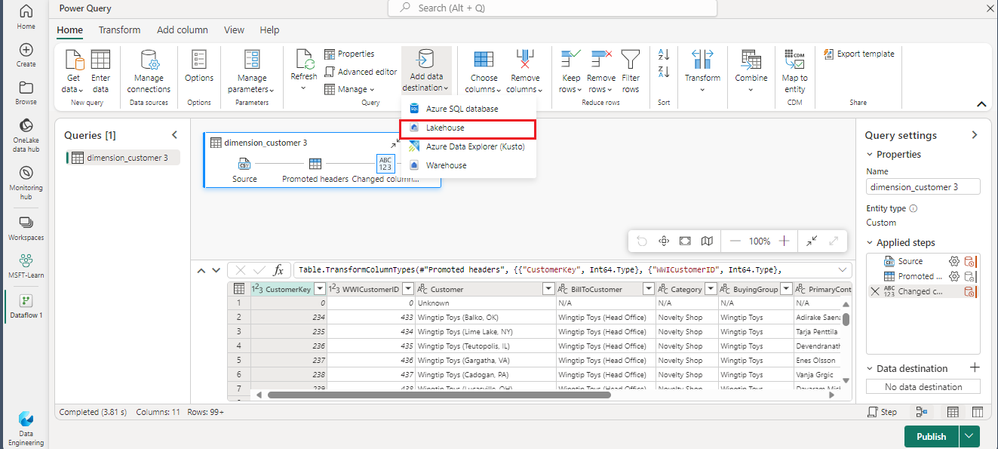Switch to the View tab
This screenshot has width=998, height=449.
click(x=234, y=30)
